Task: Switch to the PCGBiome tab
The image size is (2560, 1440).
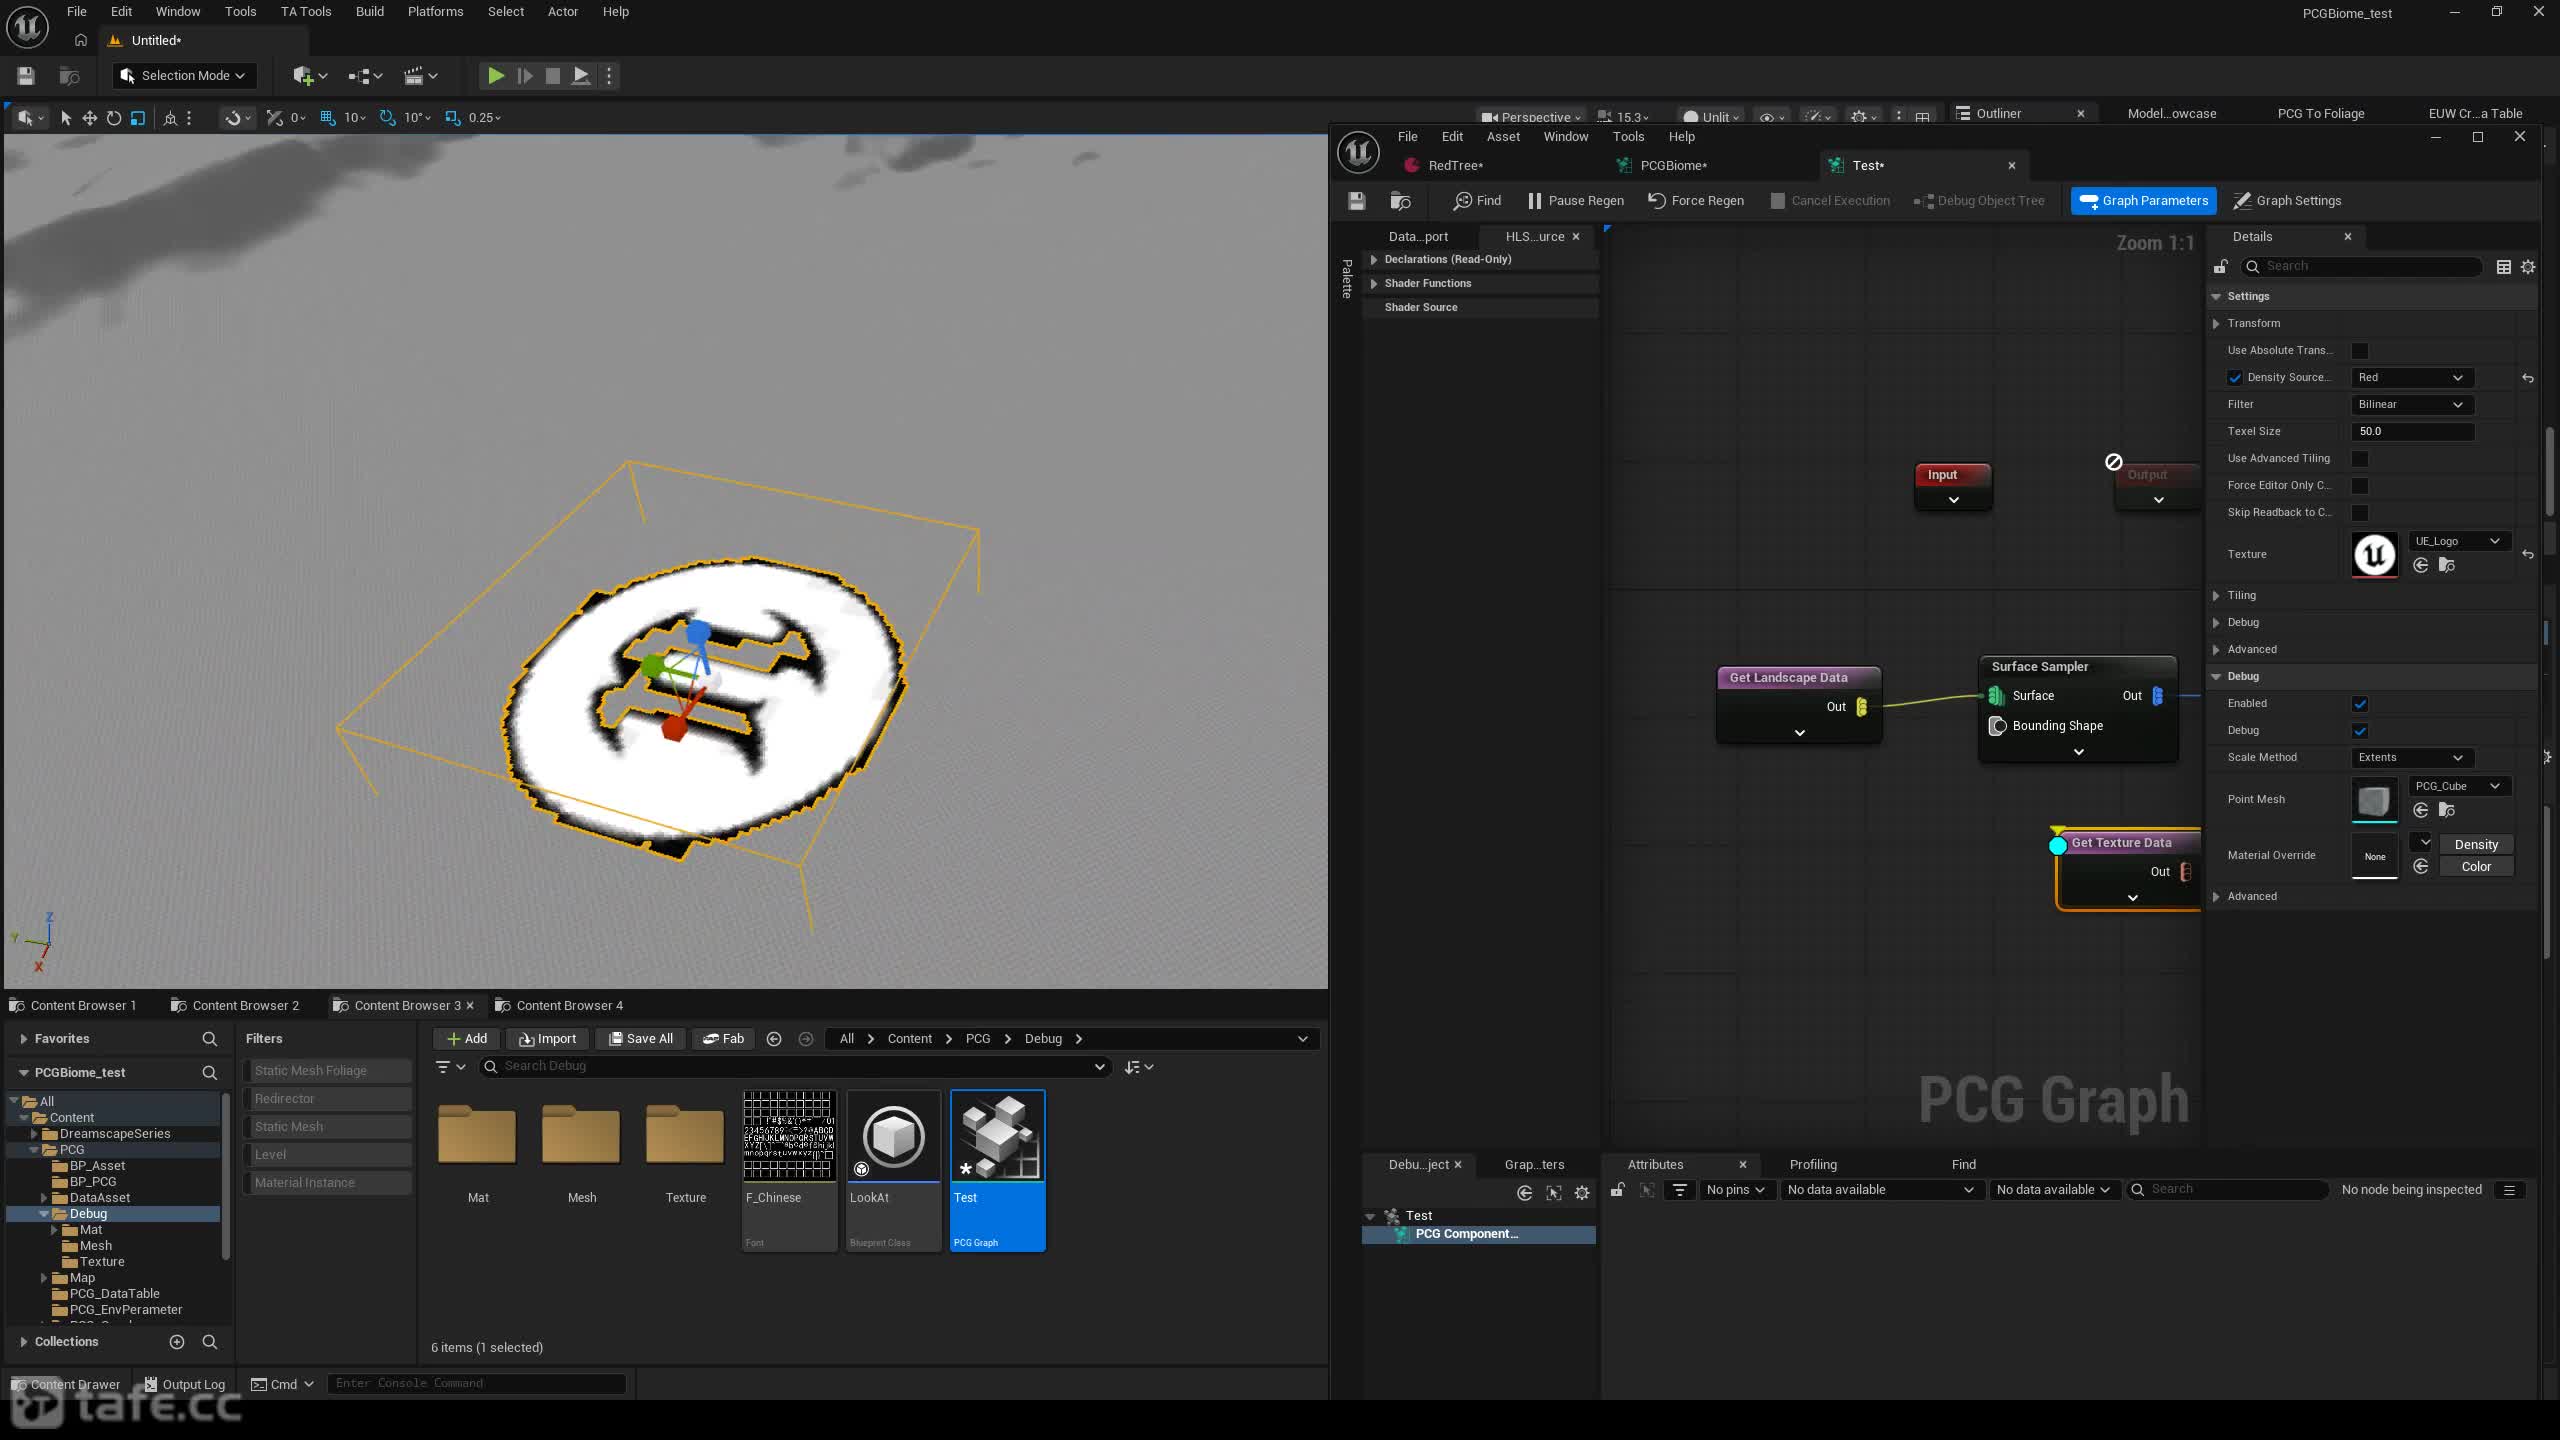Action: pos(1673,166)
